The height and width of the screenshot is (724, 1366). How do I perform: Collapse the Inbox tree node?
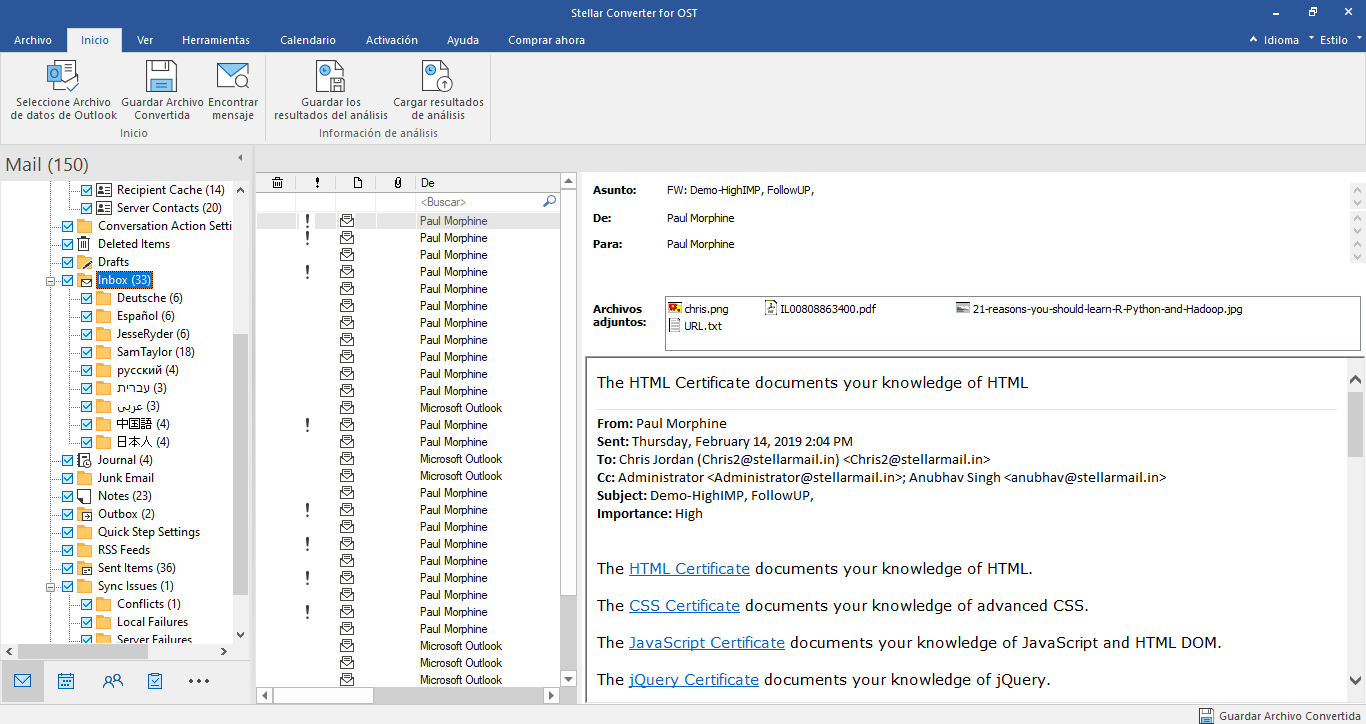pyautogui.click(x=50, y=280)
